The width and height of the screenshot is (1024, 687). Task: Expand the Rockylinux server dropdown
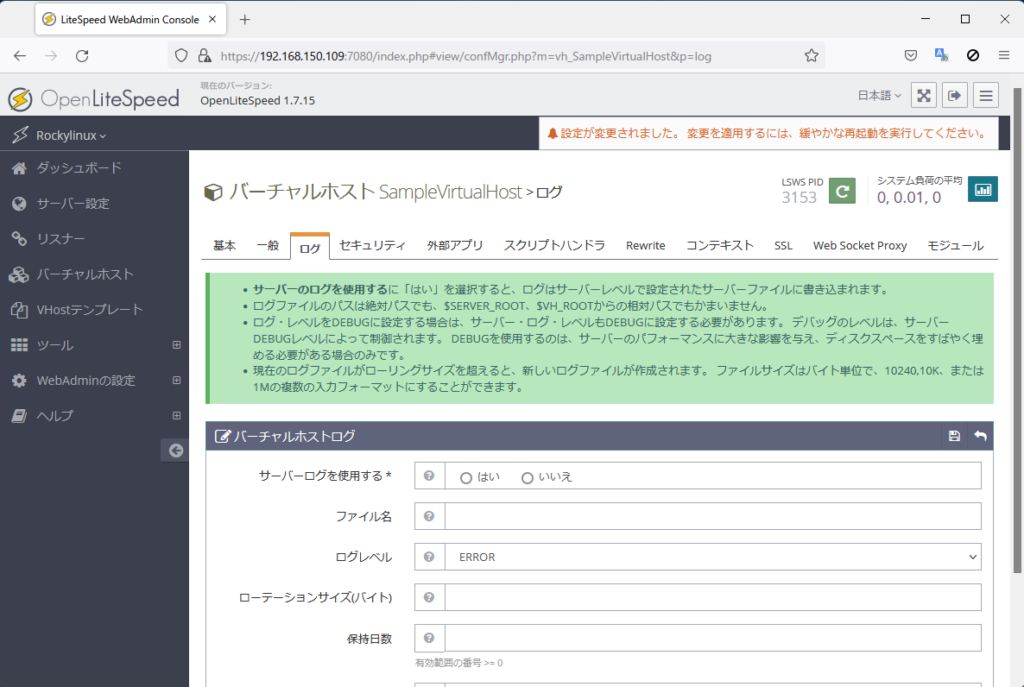pos(70,135)
